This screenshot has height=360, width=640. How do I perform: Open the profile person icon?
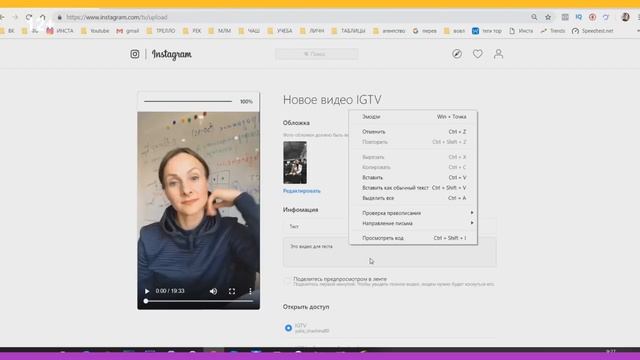(498, 54)
